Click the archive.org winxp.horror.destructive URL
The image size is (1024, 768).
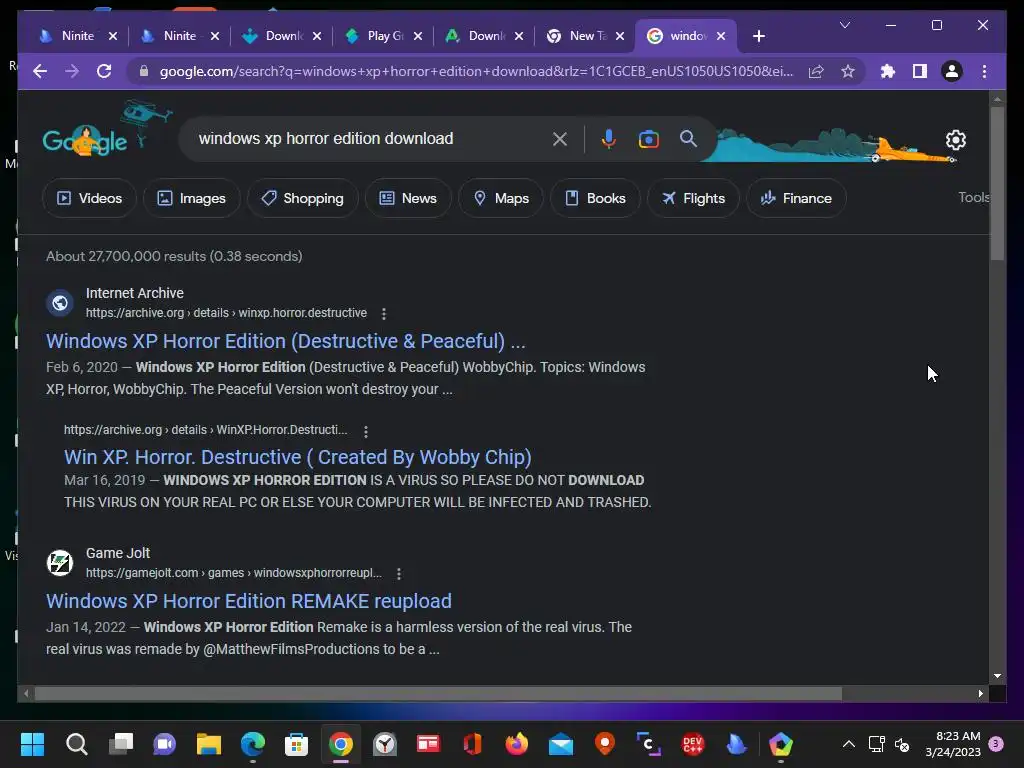[x=226, y=313]
